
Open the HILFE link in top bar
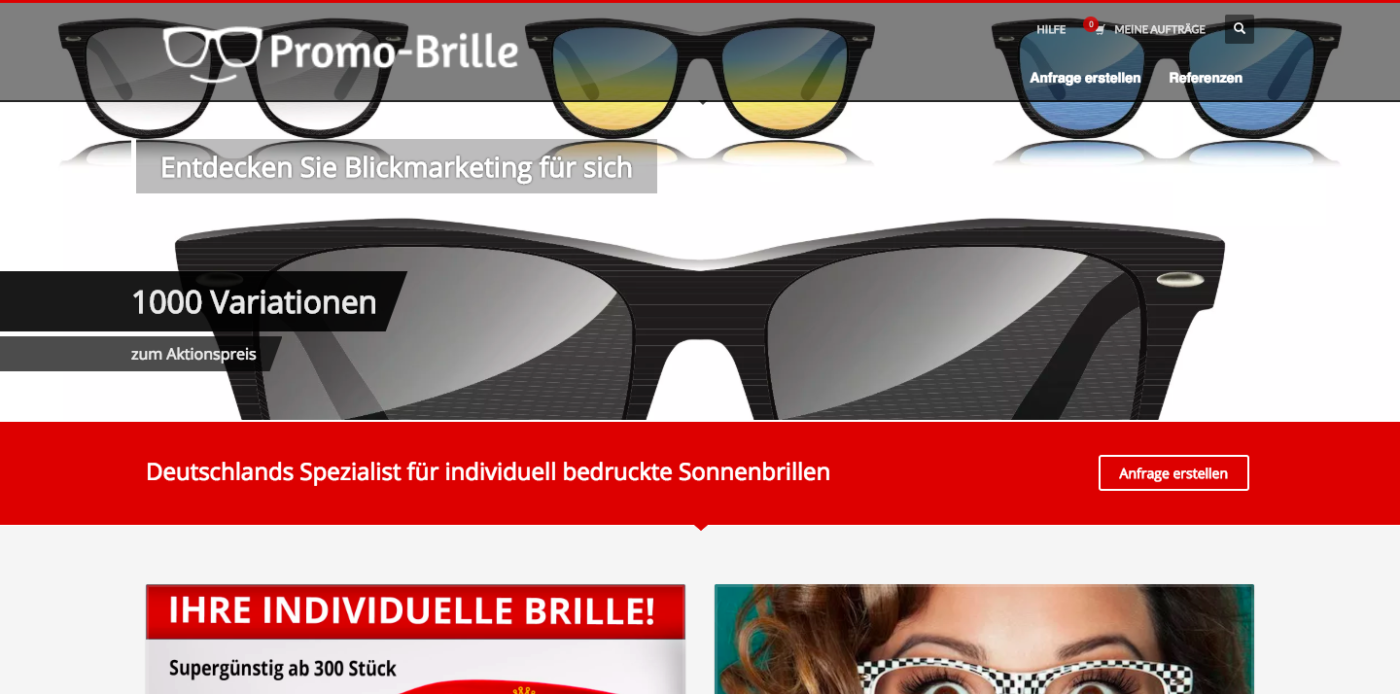pyautogui.click(x=1051, y=30)
